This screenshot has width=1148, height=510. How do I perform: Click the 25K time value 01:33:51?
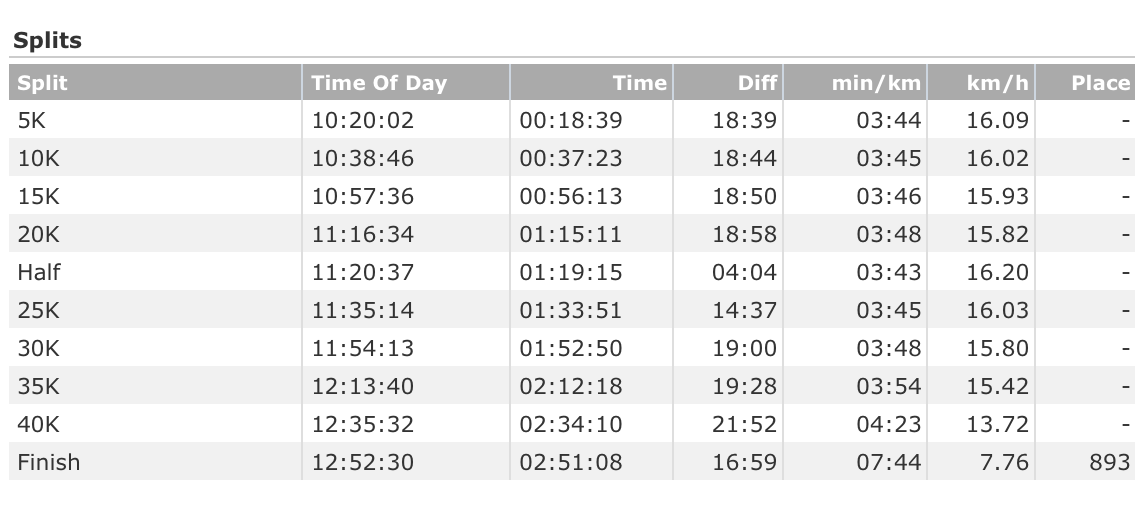pos(570,311)
